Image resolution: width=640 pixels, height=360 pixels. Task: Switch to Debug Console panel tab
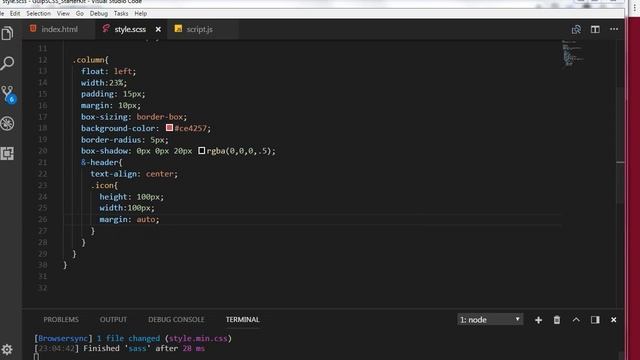(x=176, y=320)
